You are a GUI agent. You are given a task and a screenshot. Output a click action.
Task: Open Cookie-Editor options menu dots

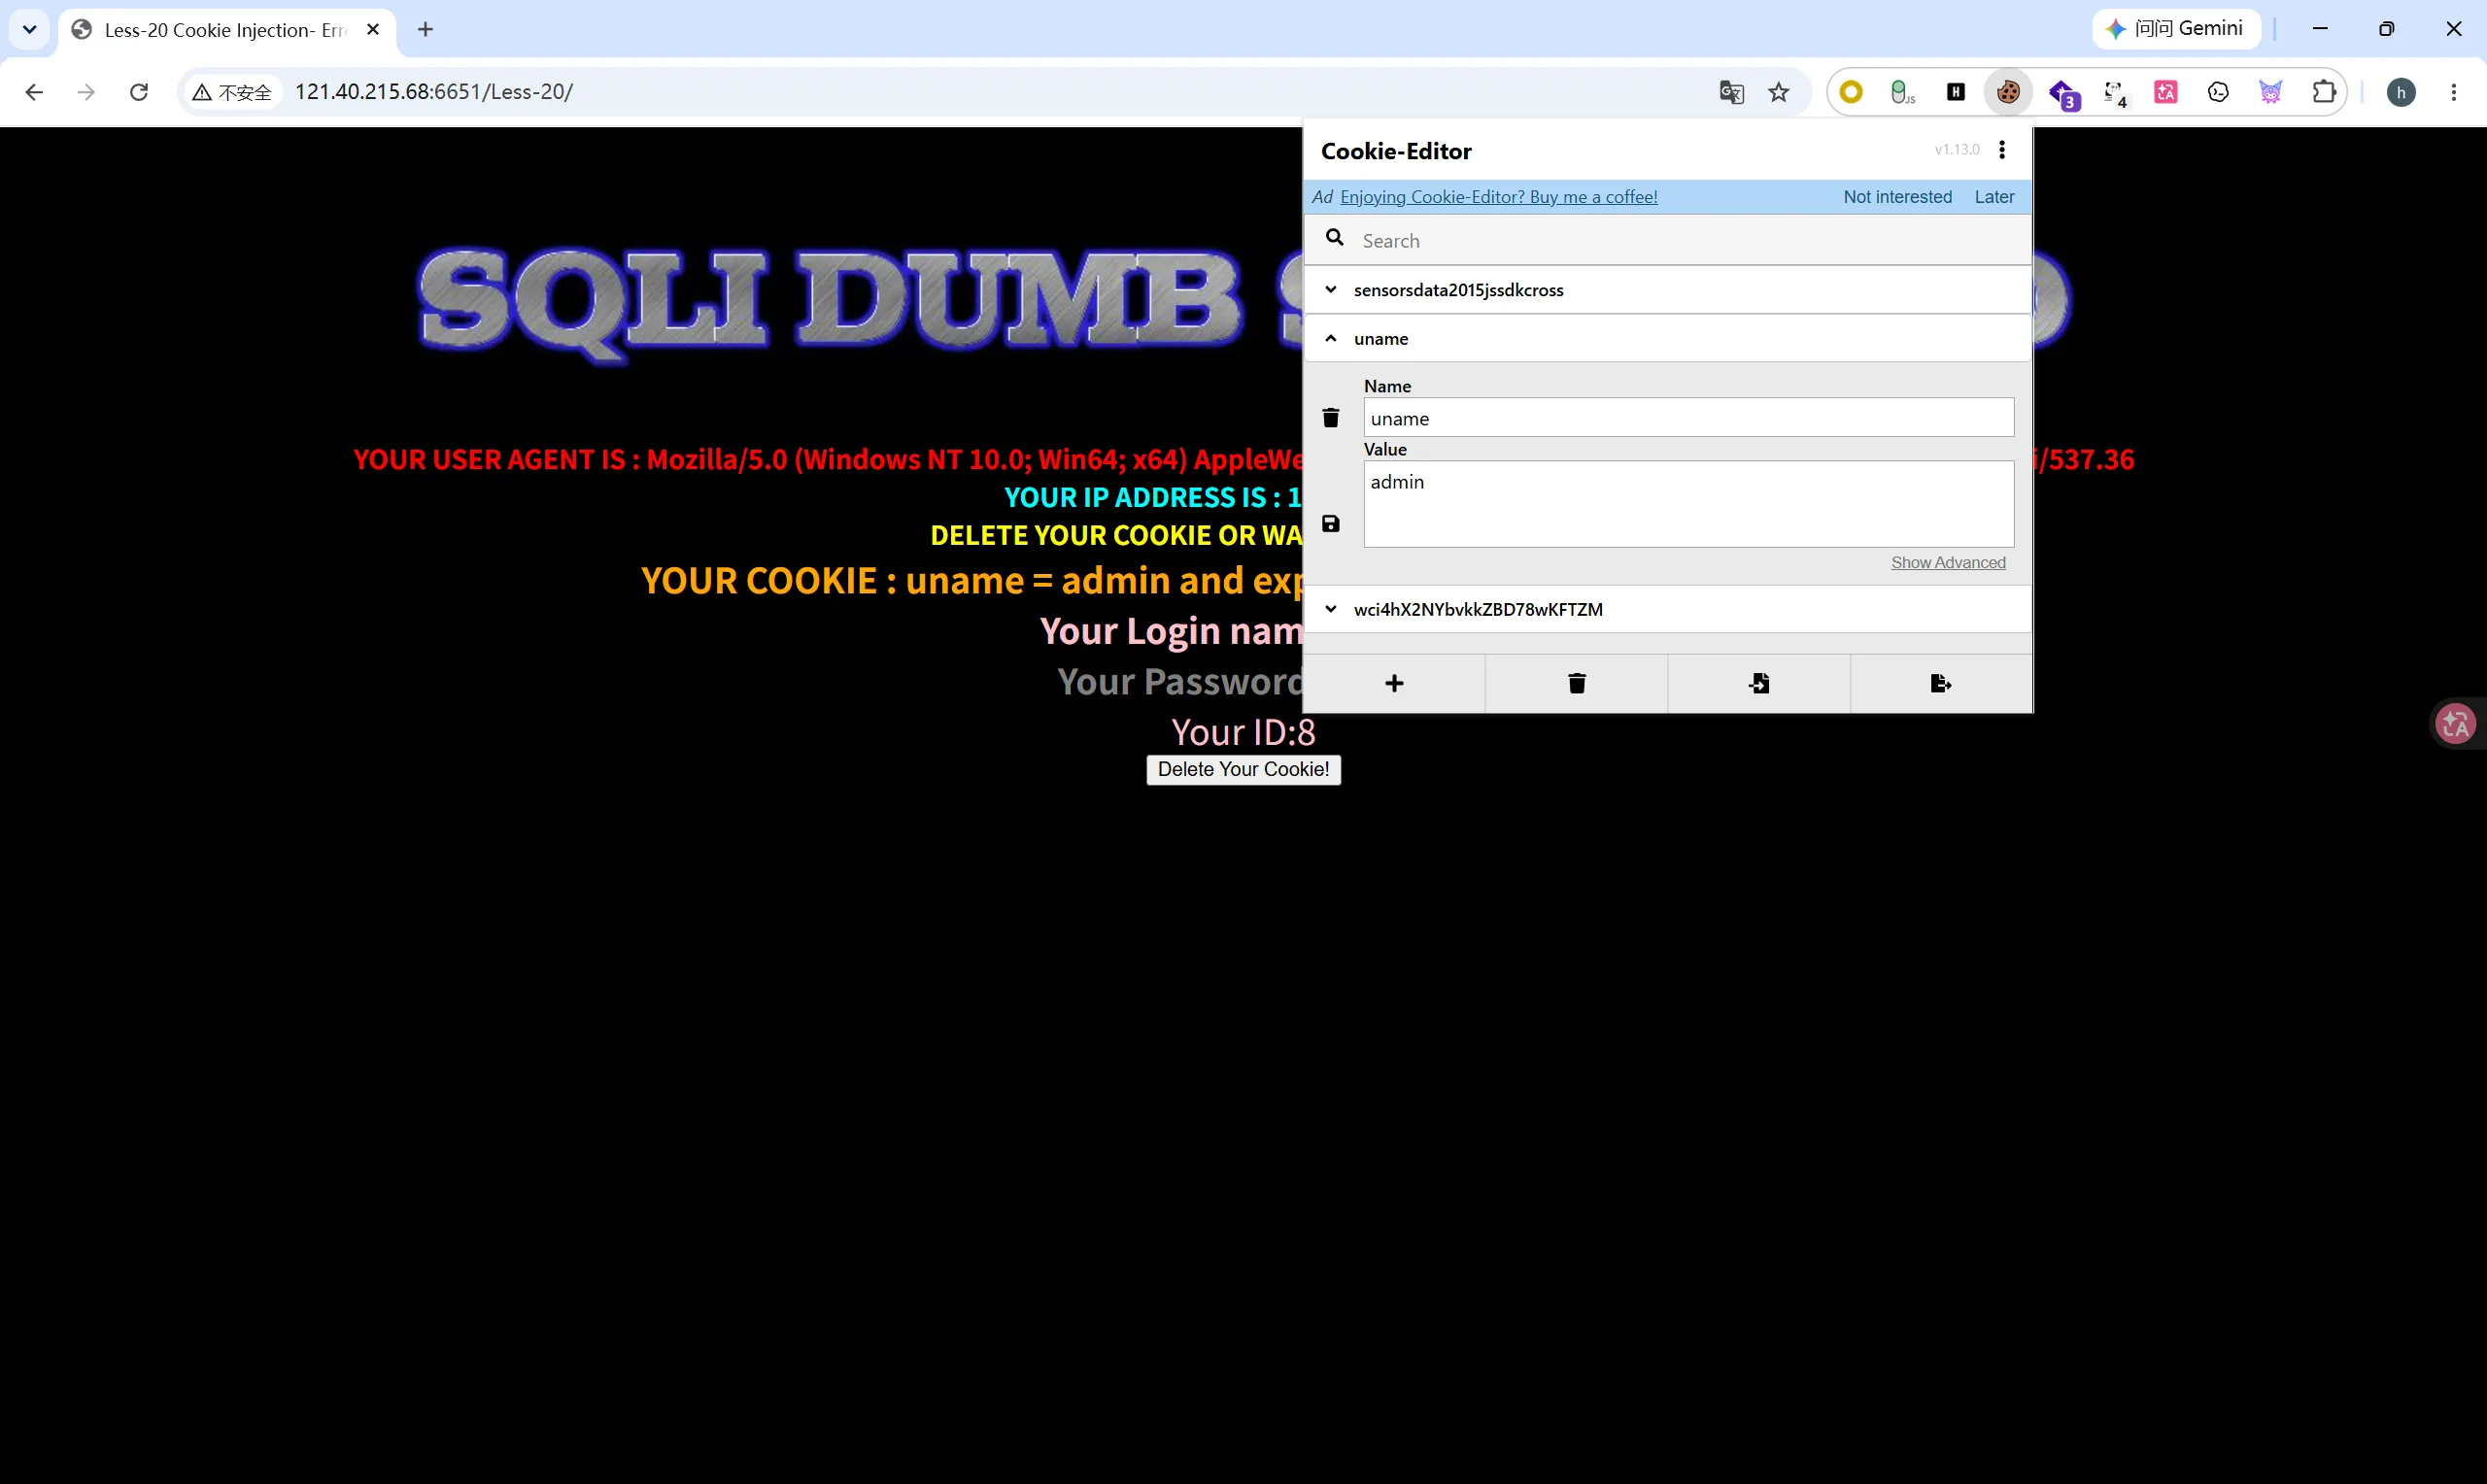[x=2001, y=150]
